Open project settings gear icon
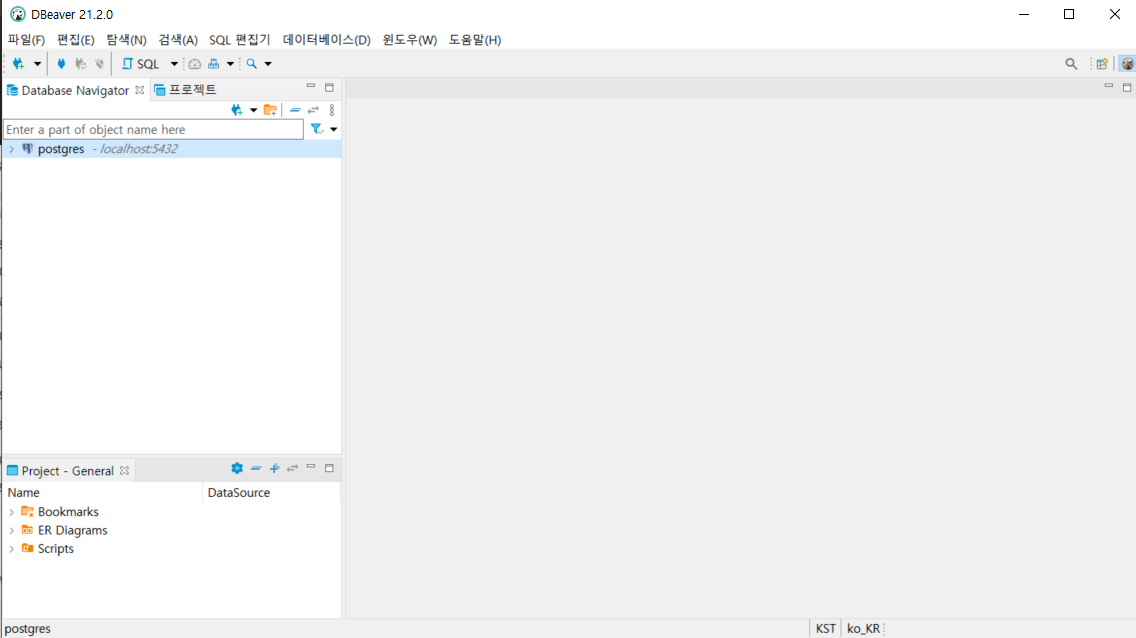Screen dimensions: 1136x638 point(237,469)
